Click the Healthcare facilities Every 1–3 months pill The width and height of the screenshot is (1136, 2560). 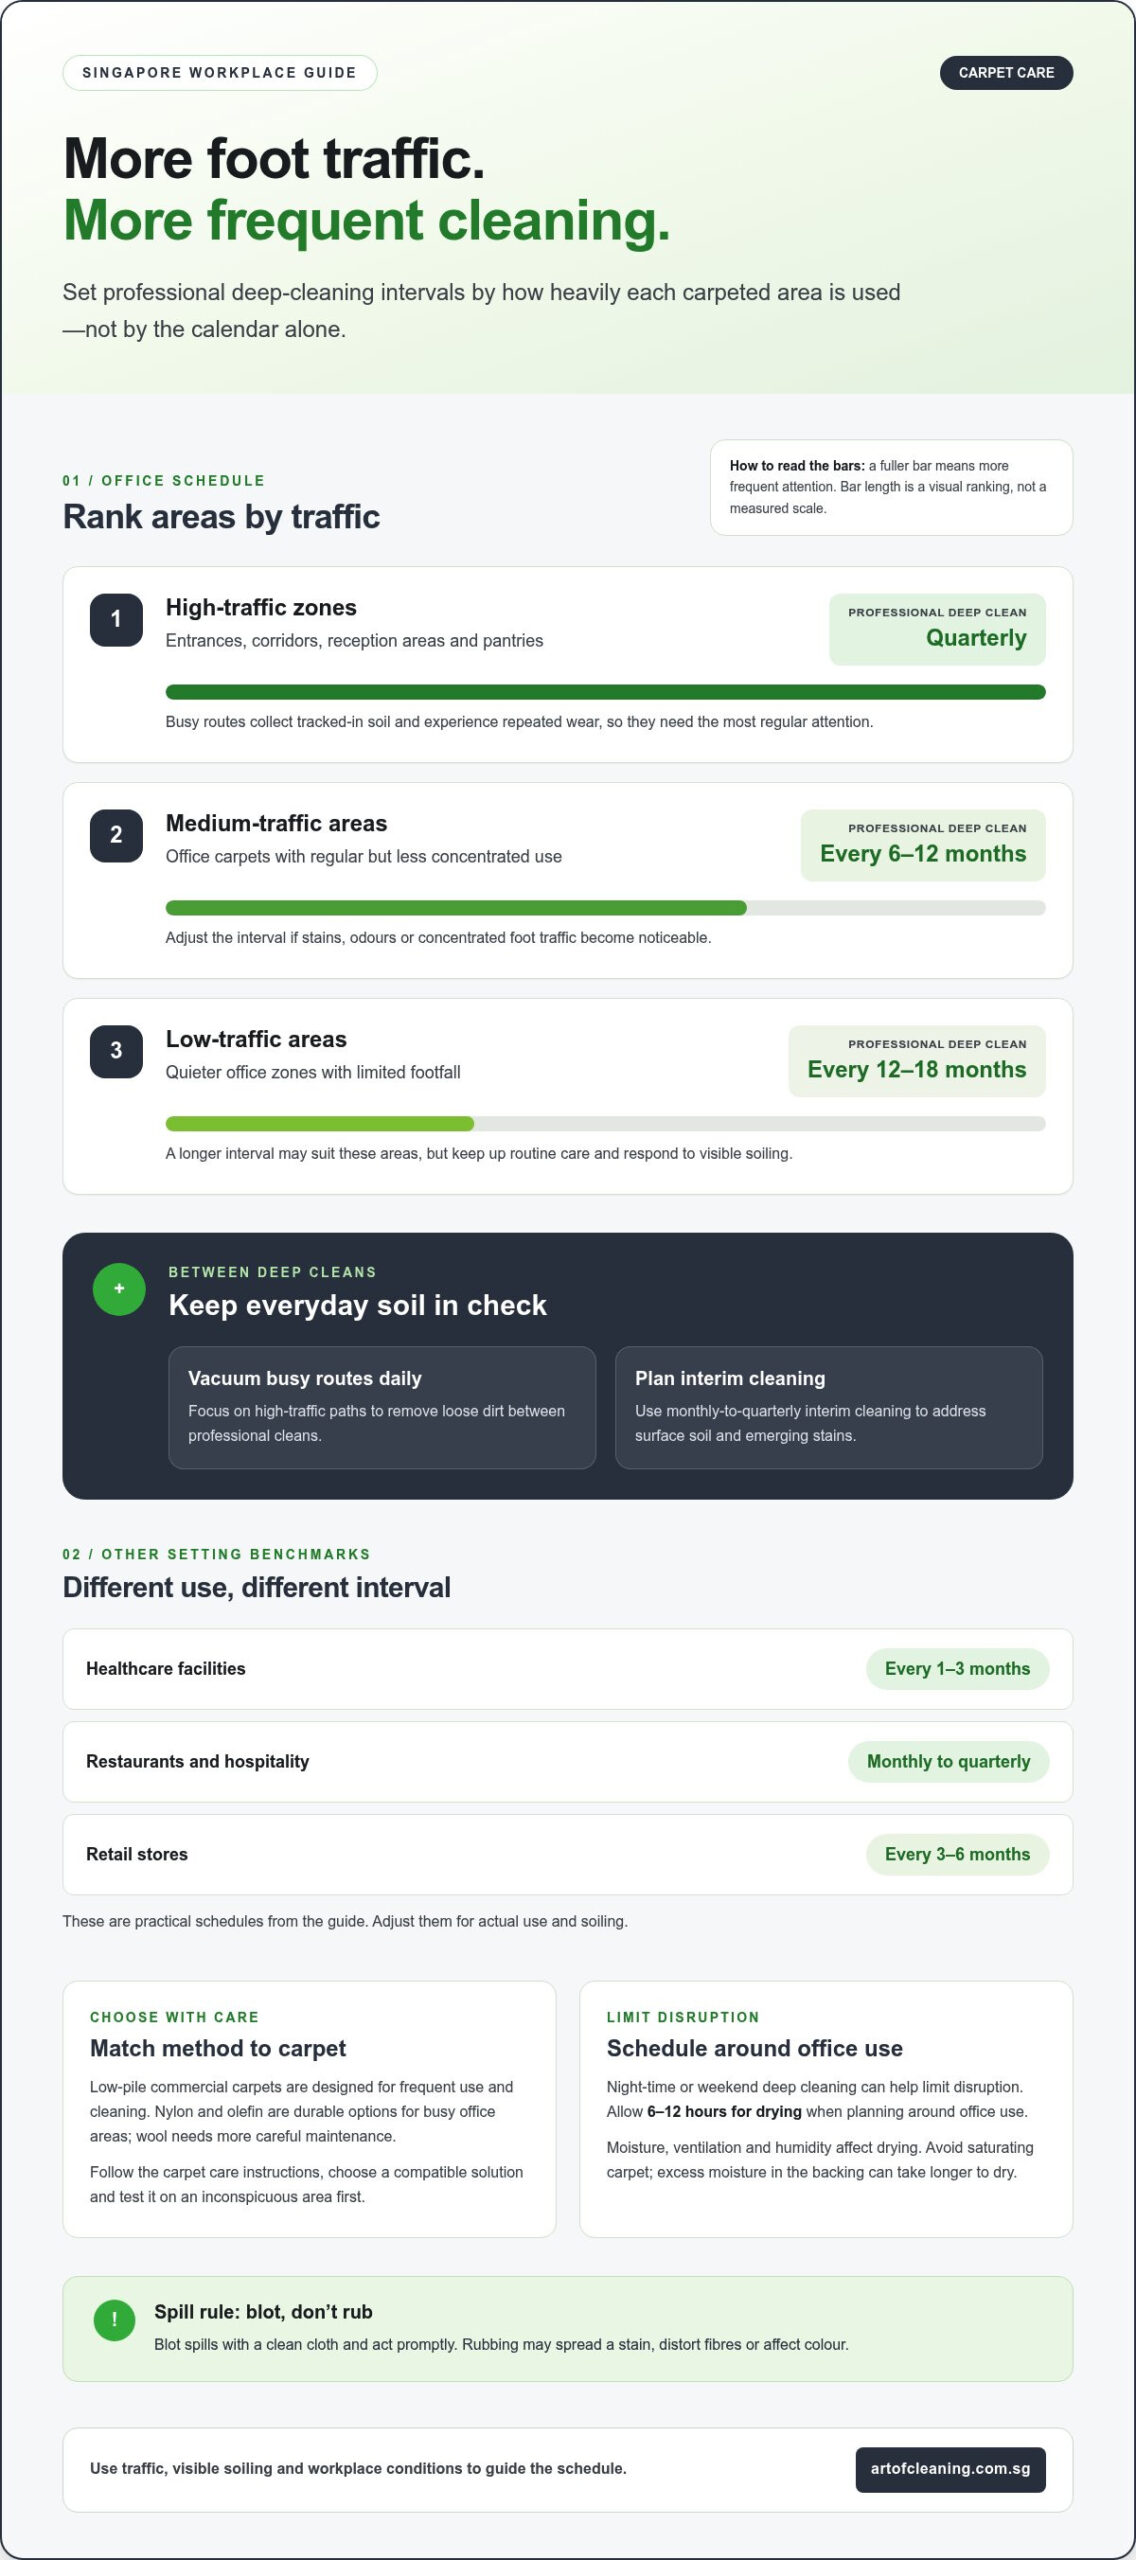click(x=957, y=1668)
